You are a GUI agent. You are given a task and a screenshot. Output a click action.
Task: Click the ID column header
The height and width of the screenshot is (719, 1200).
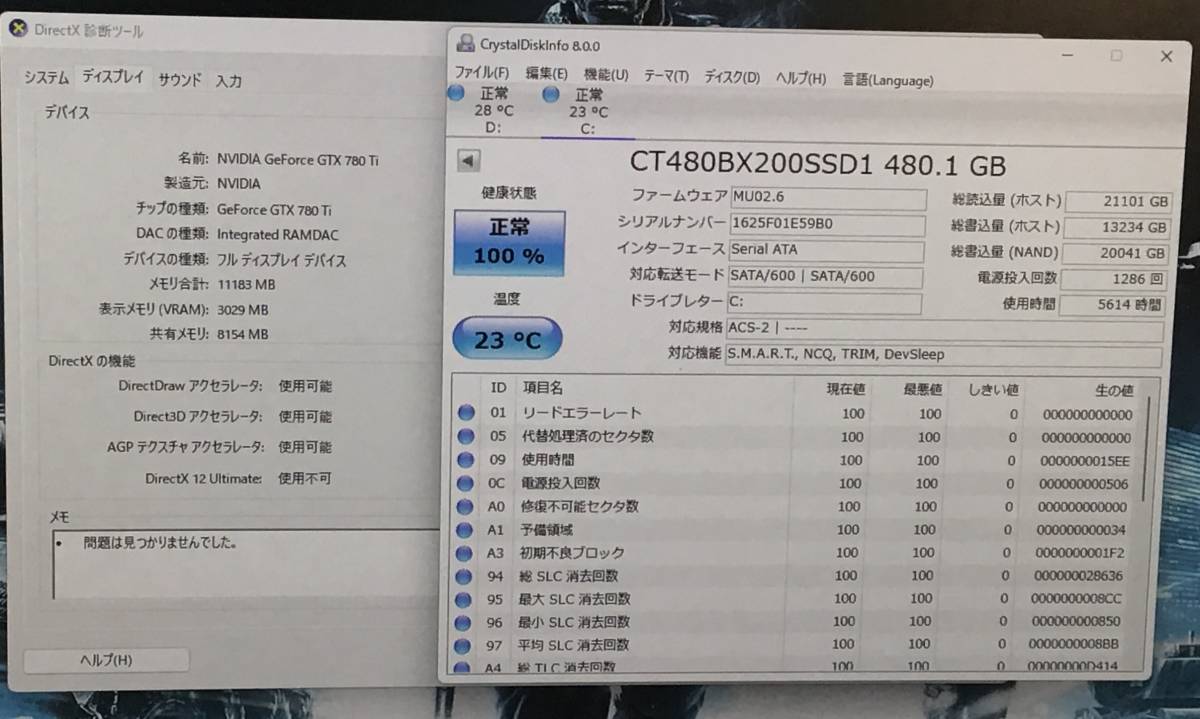point(498,388)
